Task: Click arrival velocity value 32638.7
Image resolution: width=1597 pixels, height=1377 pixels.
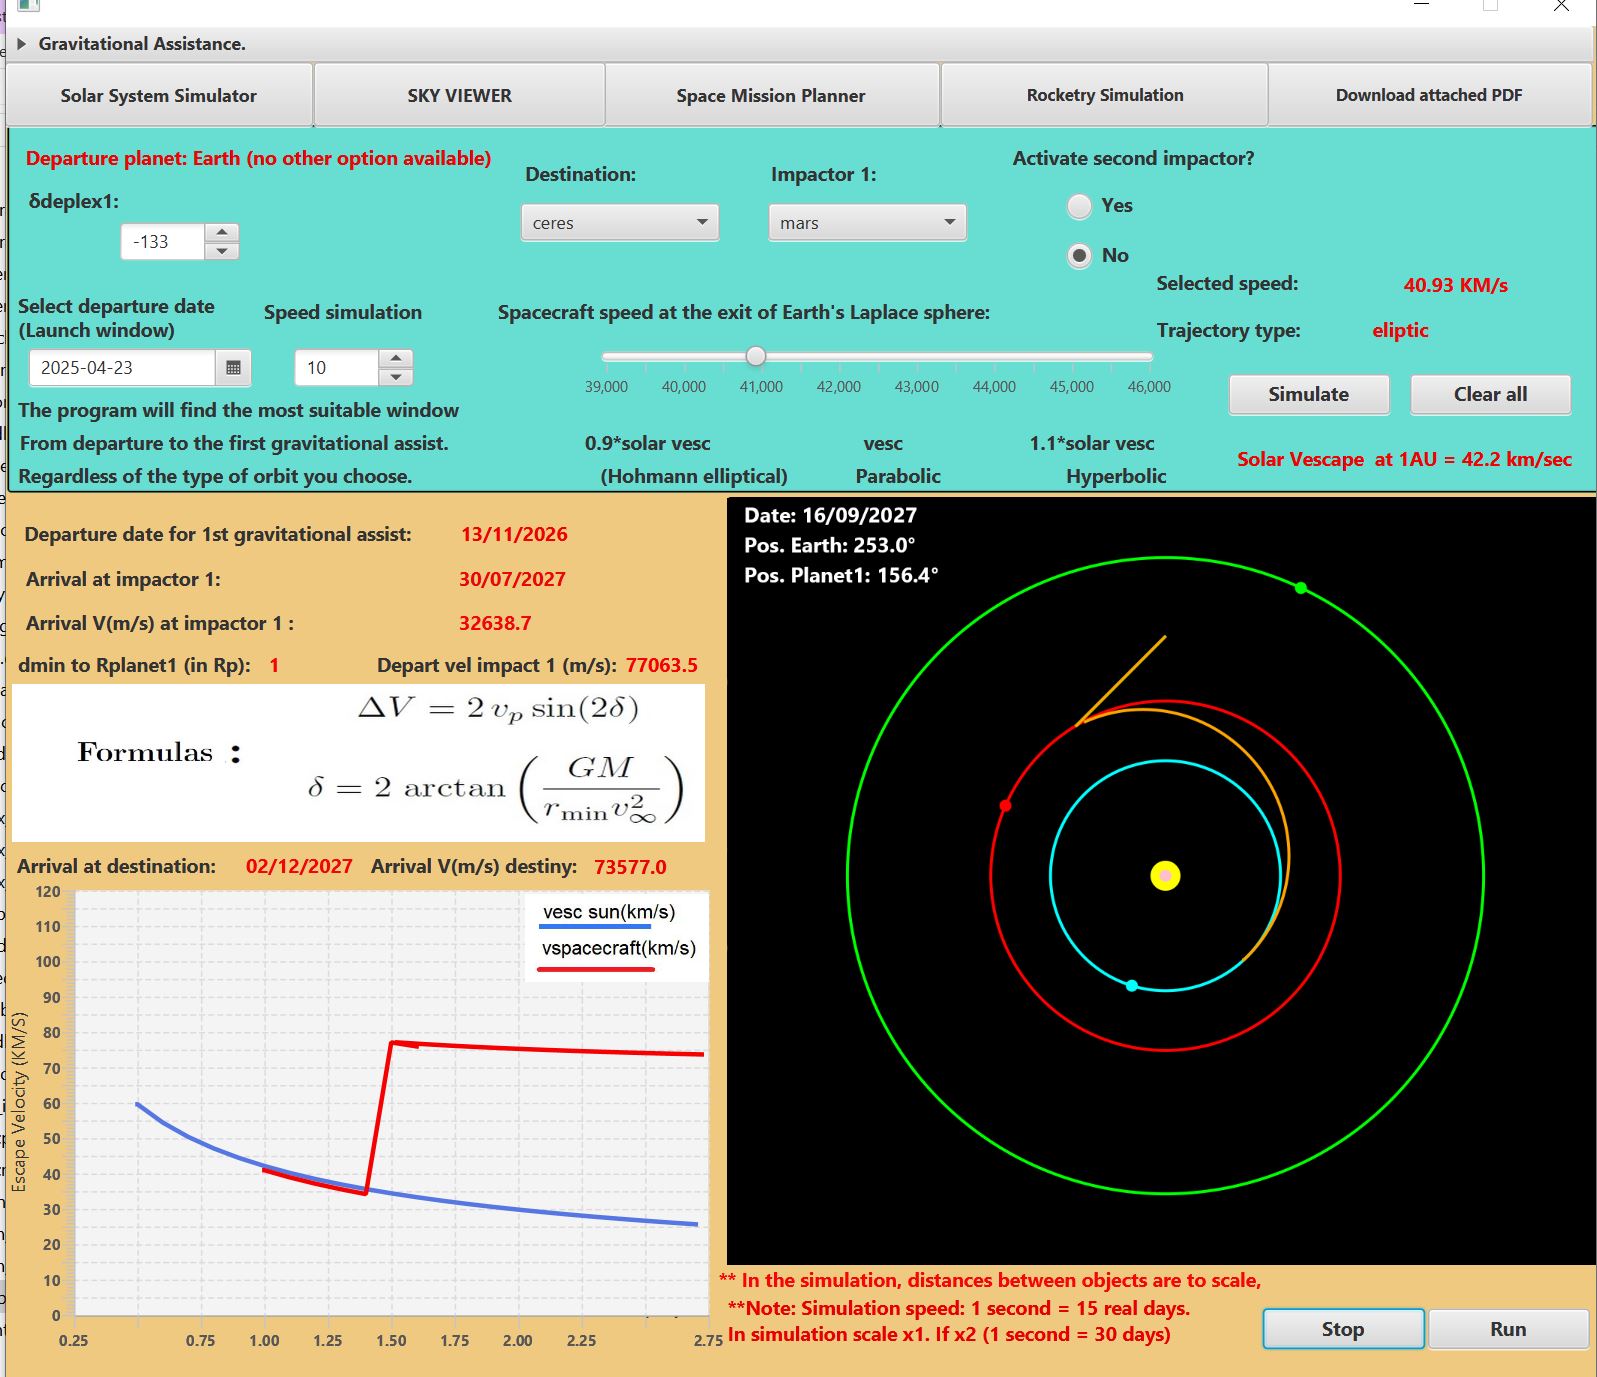Action: [495, 624]
